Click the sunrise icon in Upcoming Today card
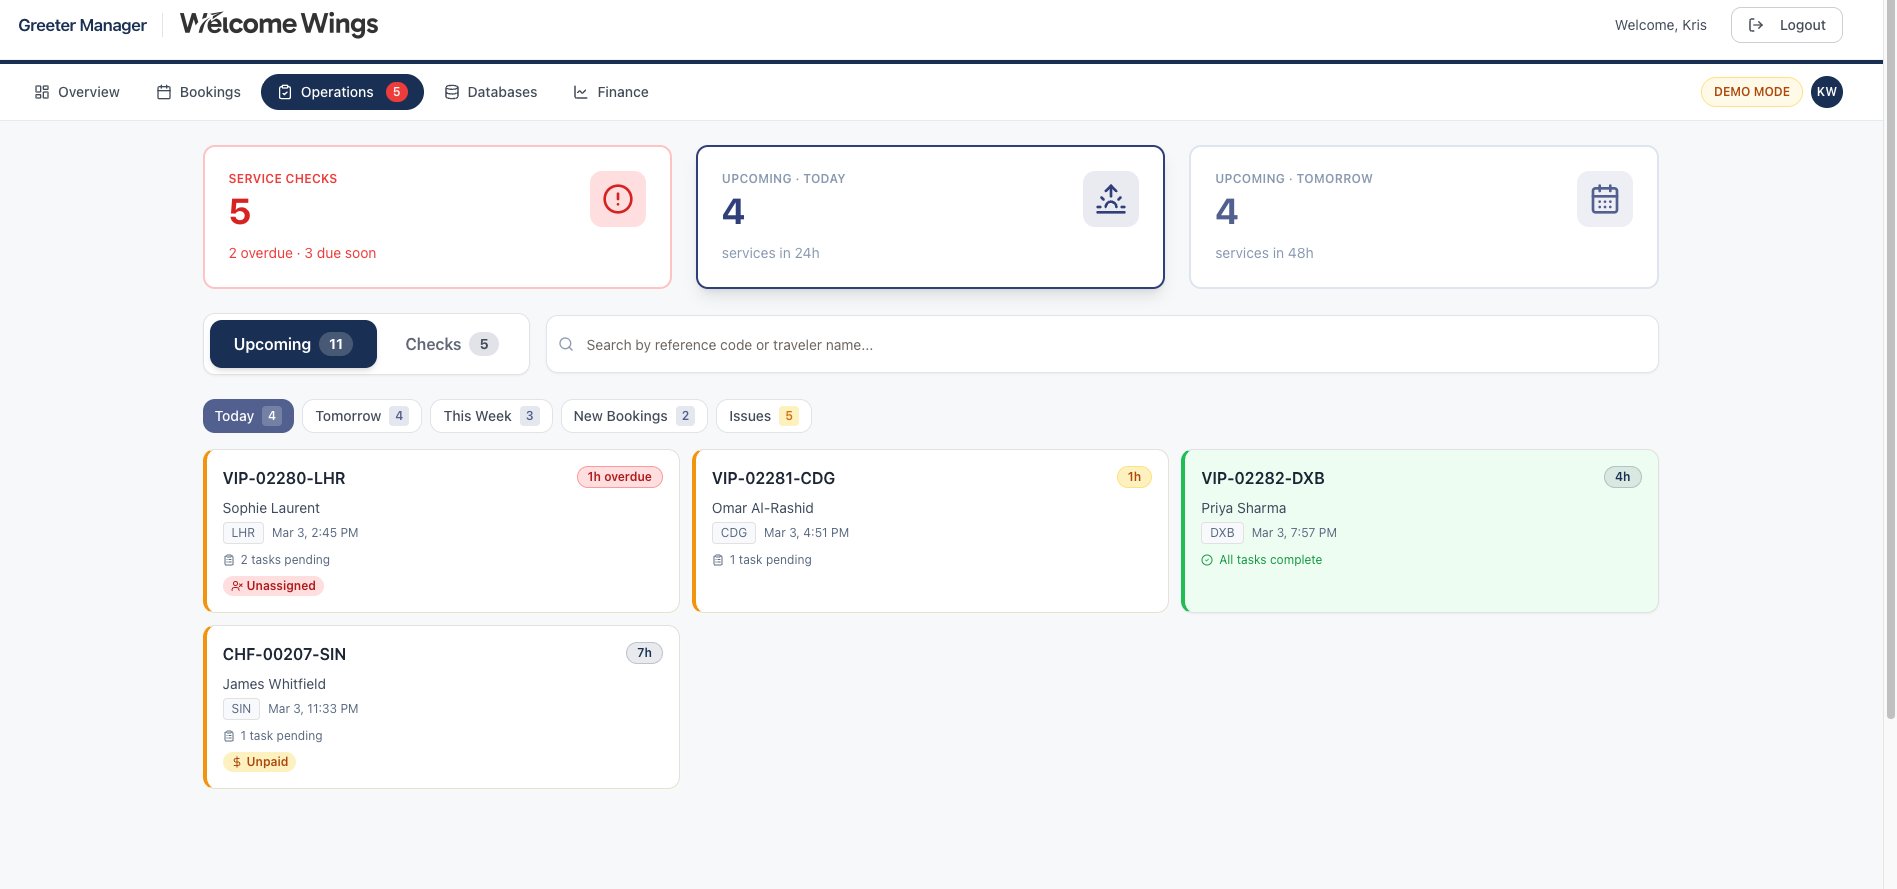 pos(1110,199)
